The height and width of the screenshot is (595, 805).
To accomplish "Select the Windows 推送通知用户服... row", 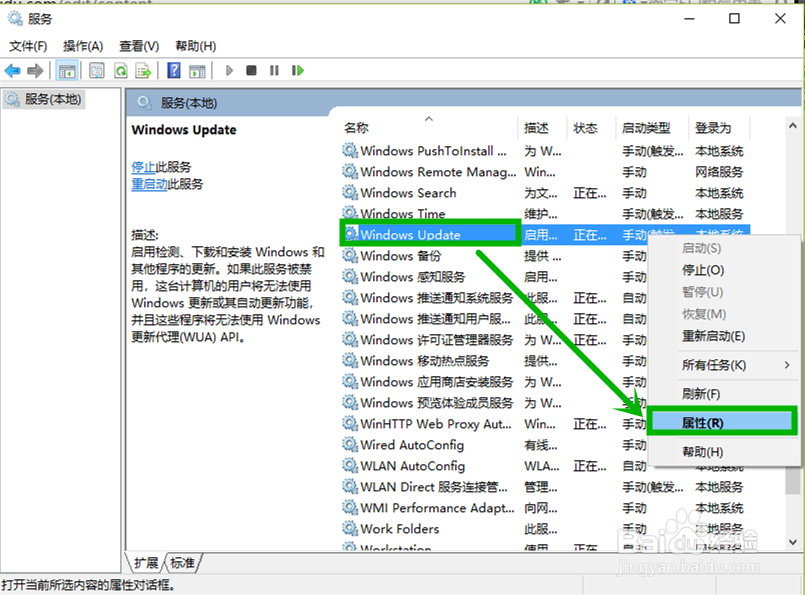I will coord(494,319).
